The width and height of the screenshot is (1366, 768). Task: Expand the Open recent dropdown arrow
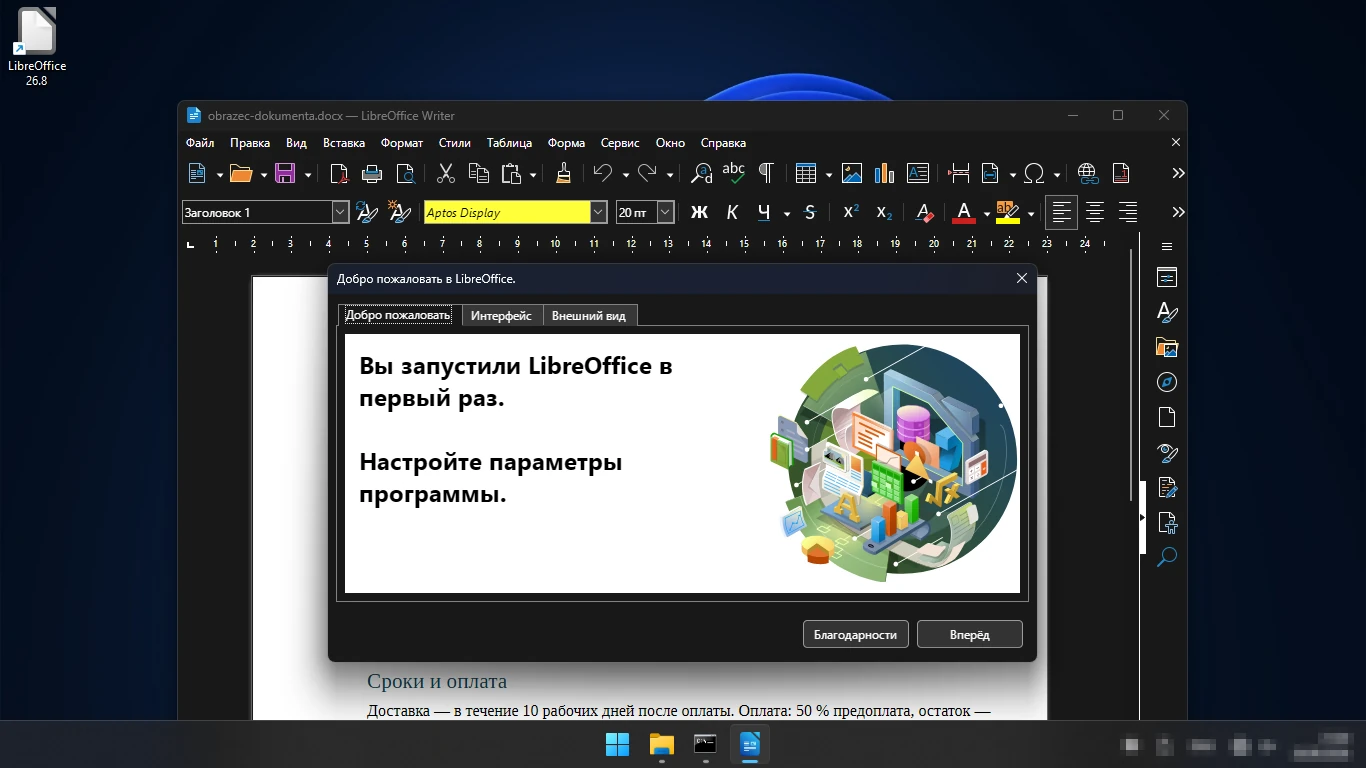click(264, 174)
